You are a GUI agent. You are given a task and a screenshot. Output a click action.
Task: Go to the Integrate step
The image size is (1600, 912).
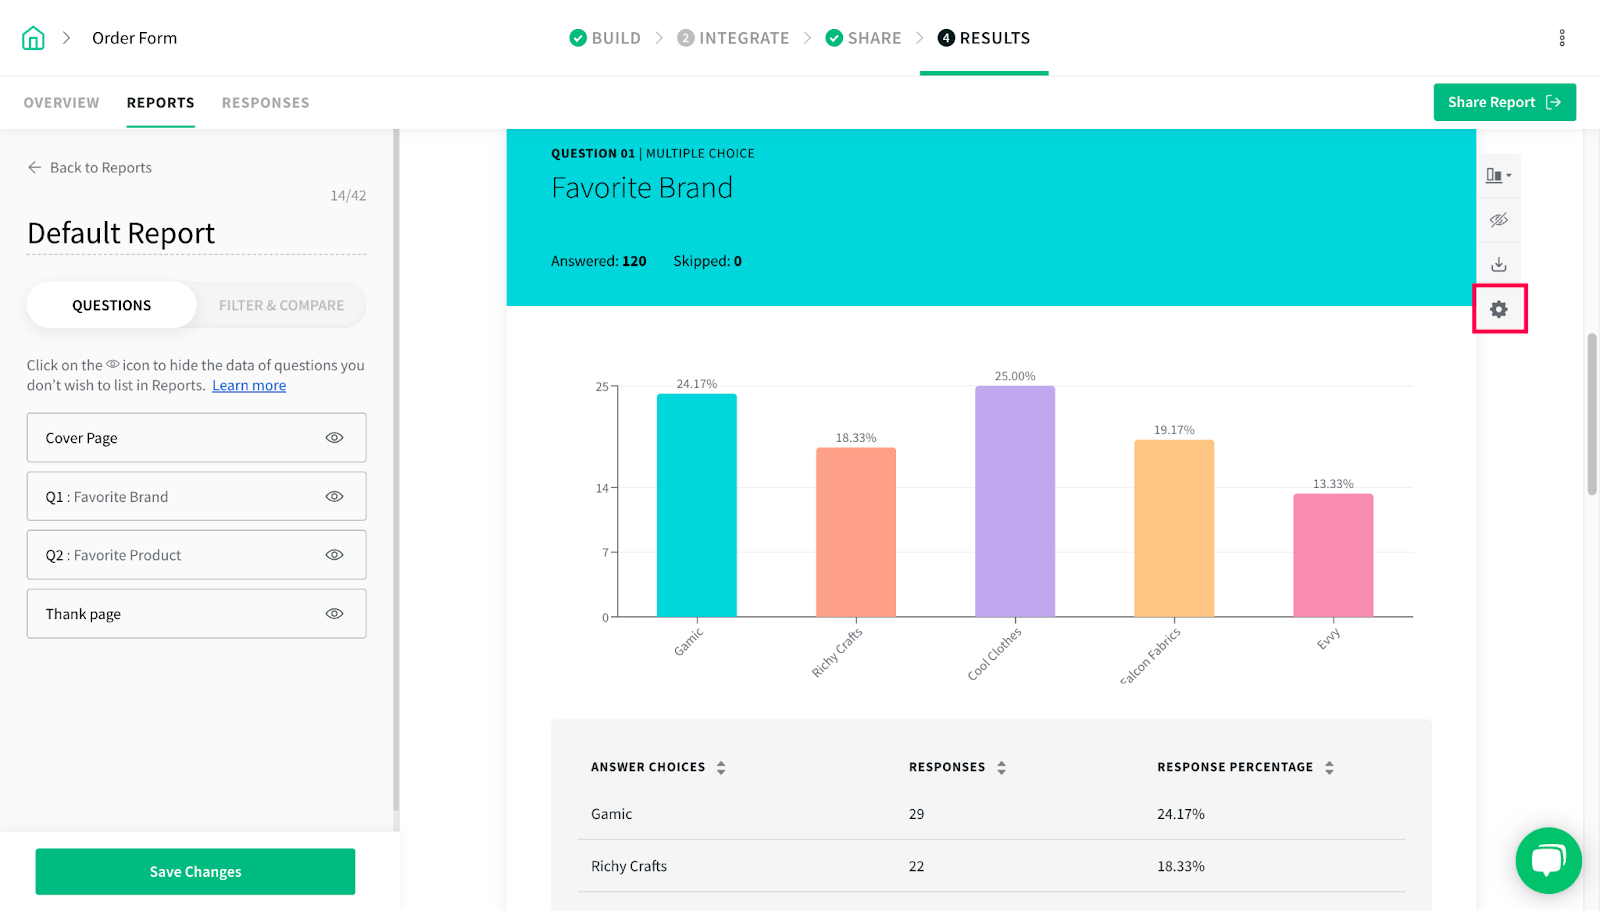733,38
